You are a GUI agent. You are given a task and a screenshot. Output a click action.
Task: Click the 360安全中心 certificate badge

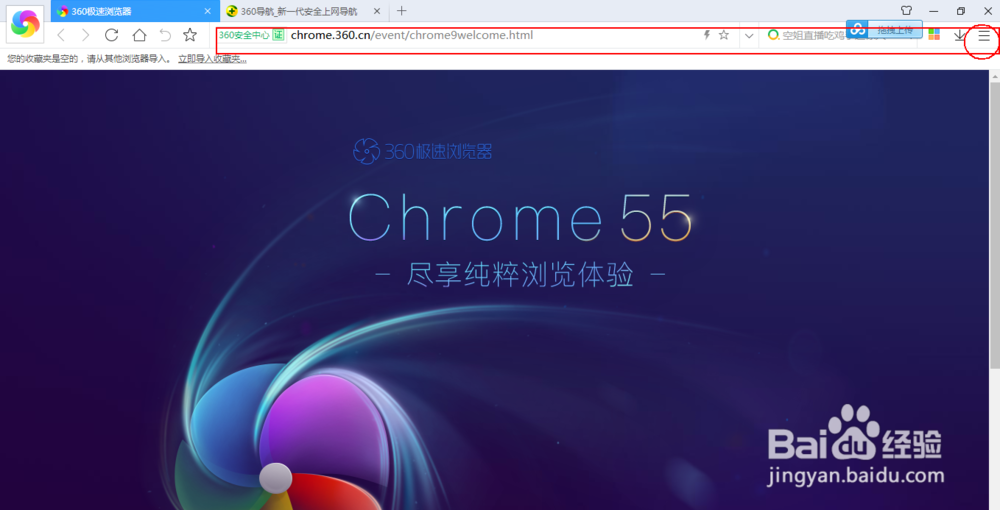pyautogui.click(x=251, y=35)
